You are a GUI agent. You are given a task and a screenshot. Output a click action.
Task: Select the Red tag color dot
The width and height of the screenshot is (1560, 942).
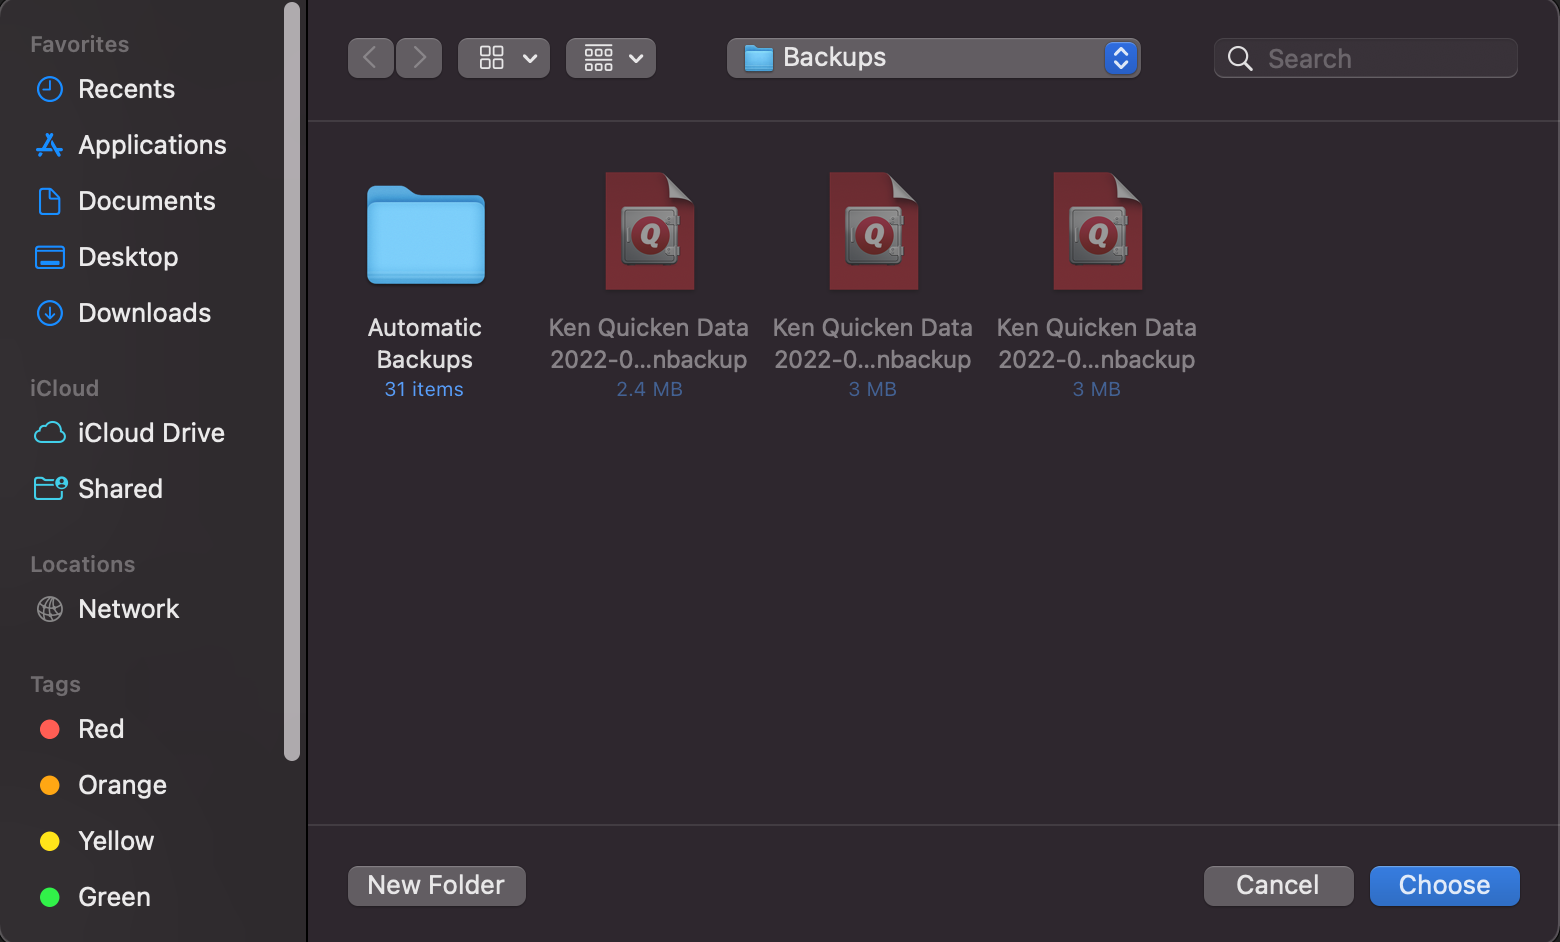click(50, 729)
